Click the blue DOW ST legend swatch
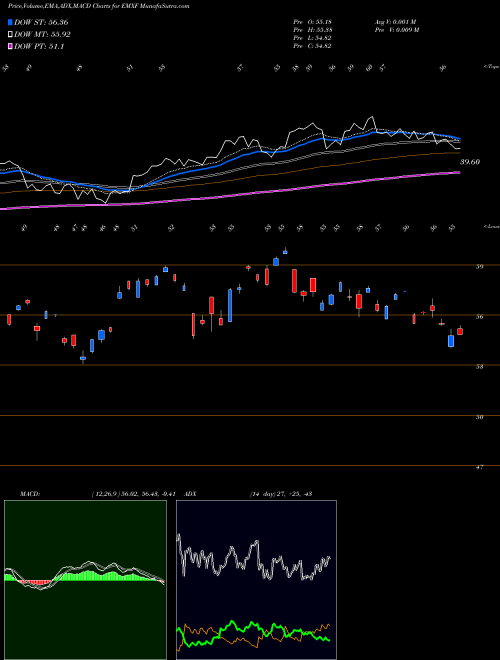 click(x=11, y=23)
